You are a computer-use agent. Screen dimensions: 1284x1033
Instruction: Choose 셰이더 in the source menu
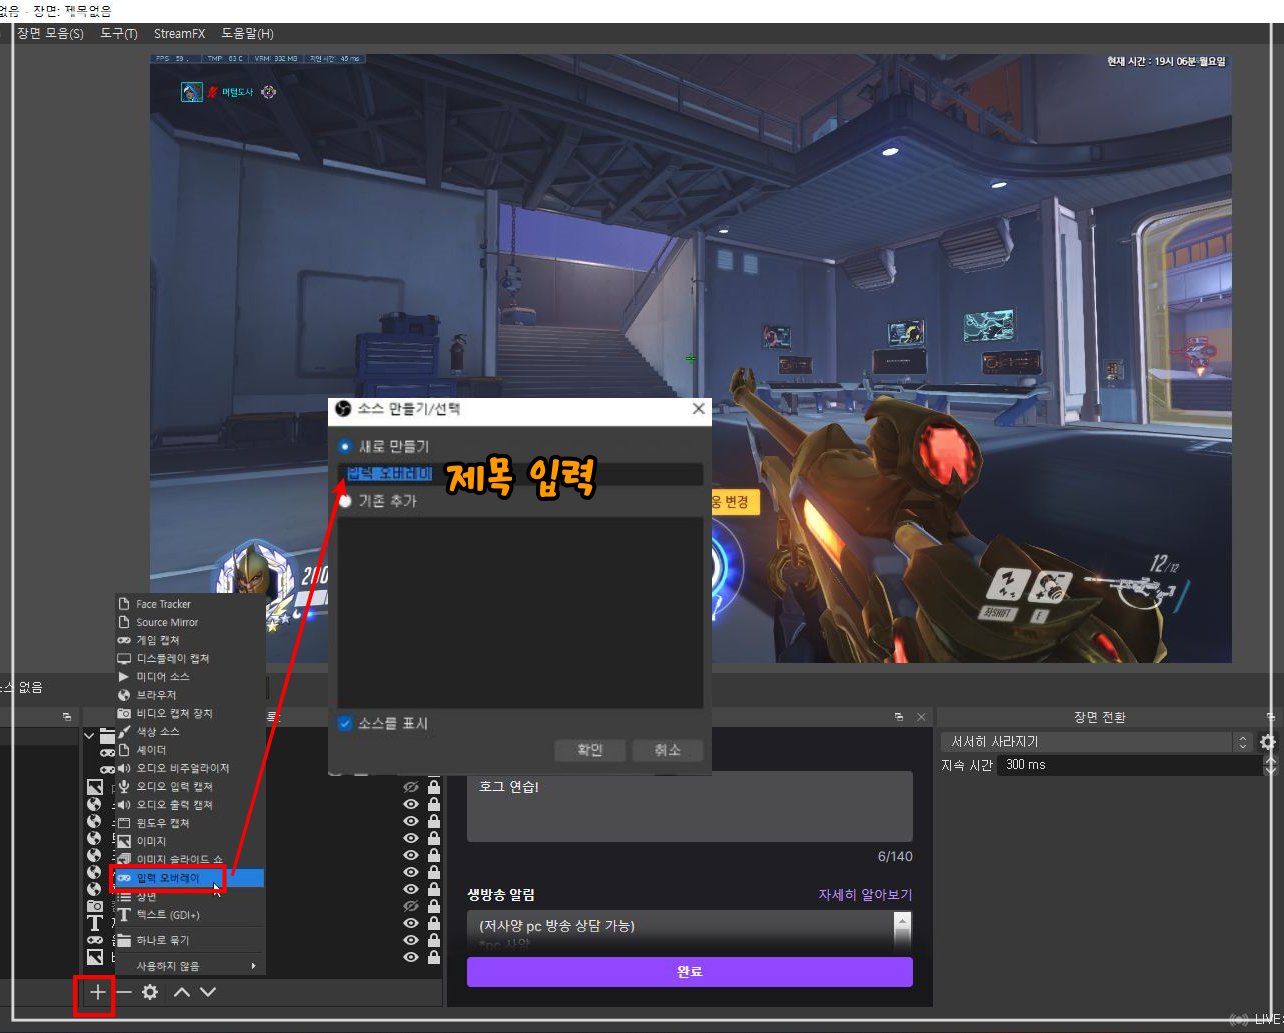(x=190, y=750)
